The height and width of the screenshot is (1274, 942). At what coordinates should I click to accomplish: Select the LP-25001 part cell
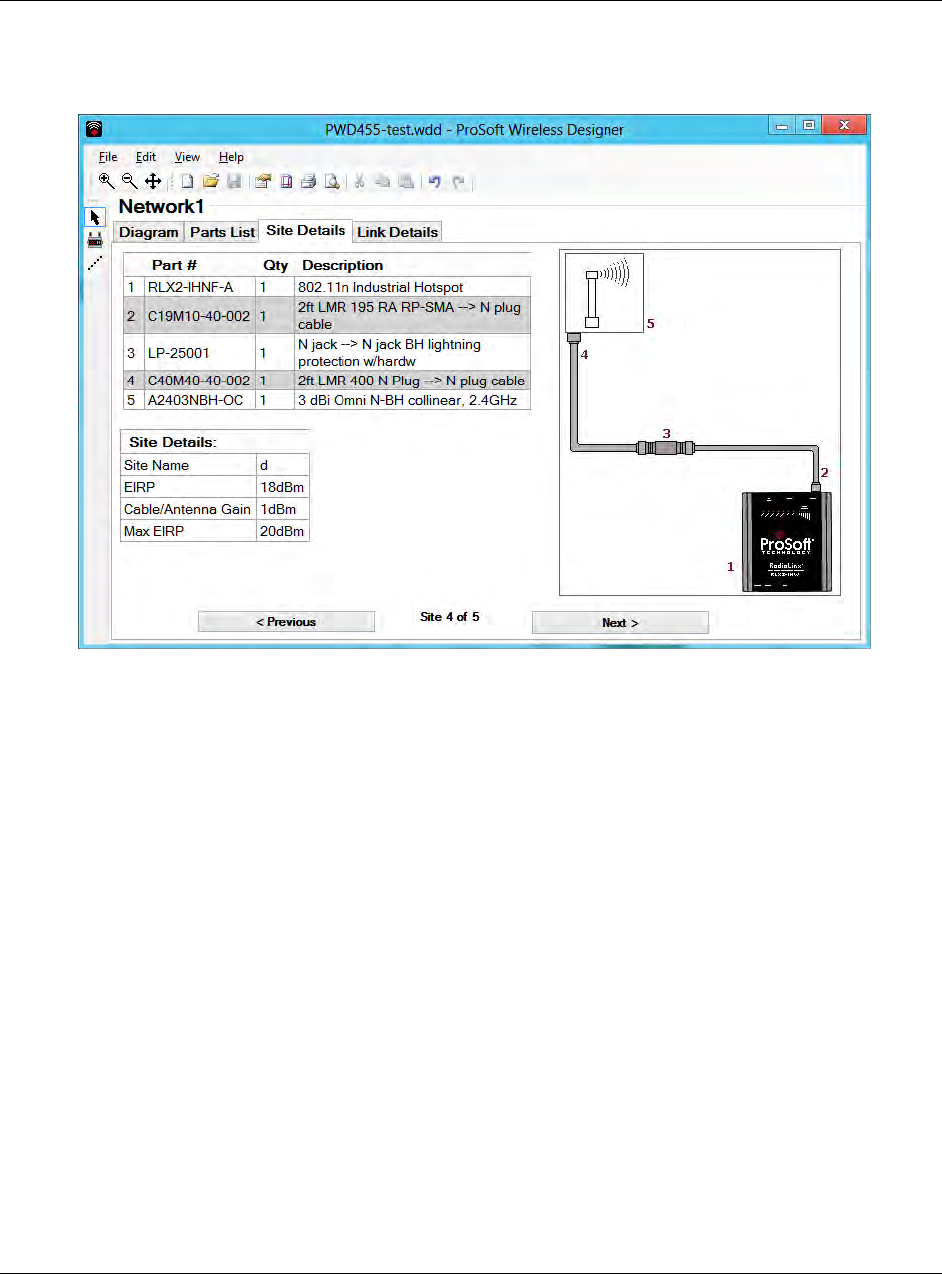click(x=200, y=352)
